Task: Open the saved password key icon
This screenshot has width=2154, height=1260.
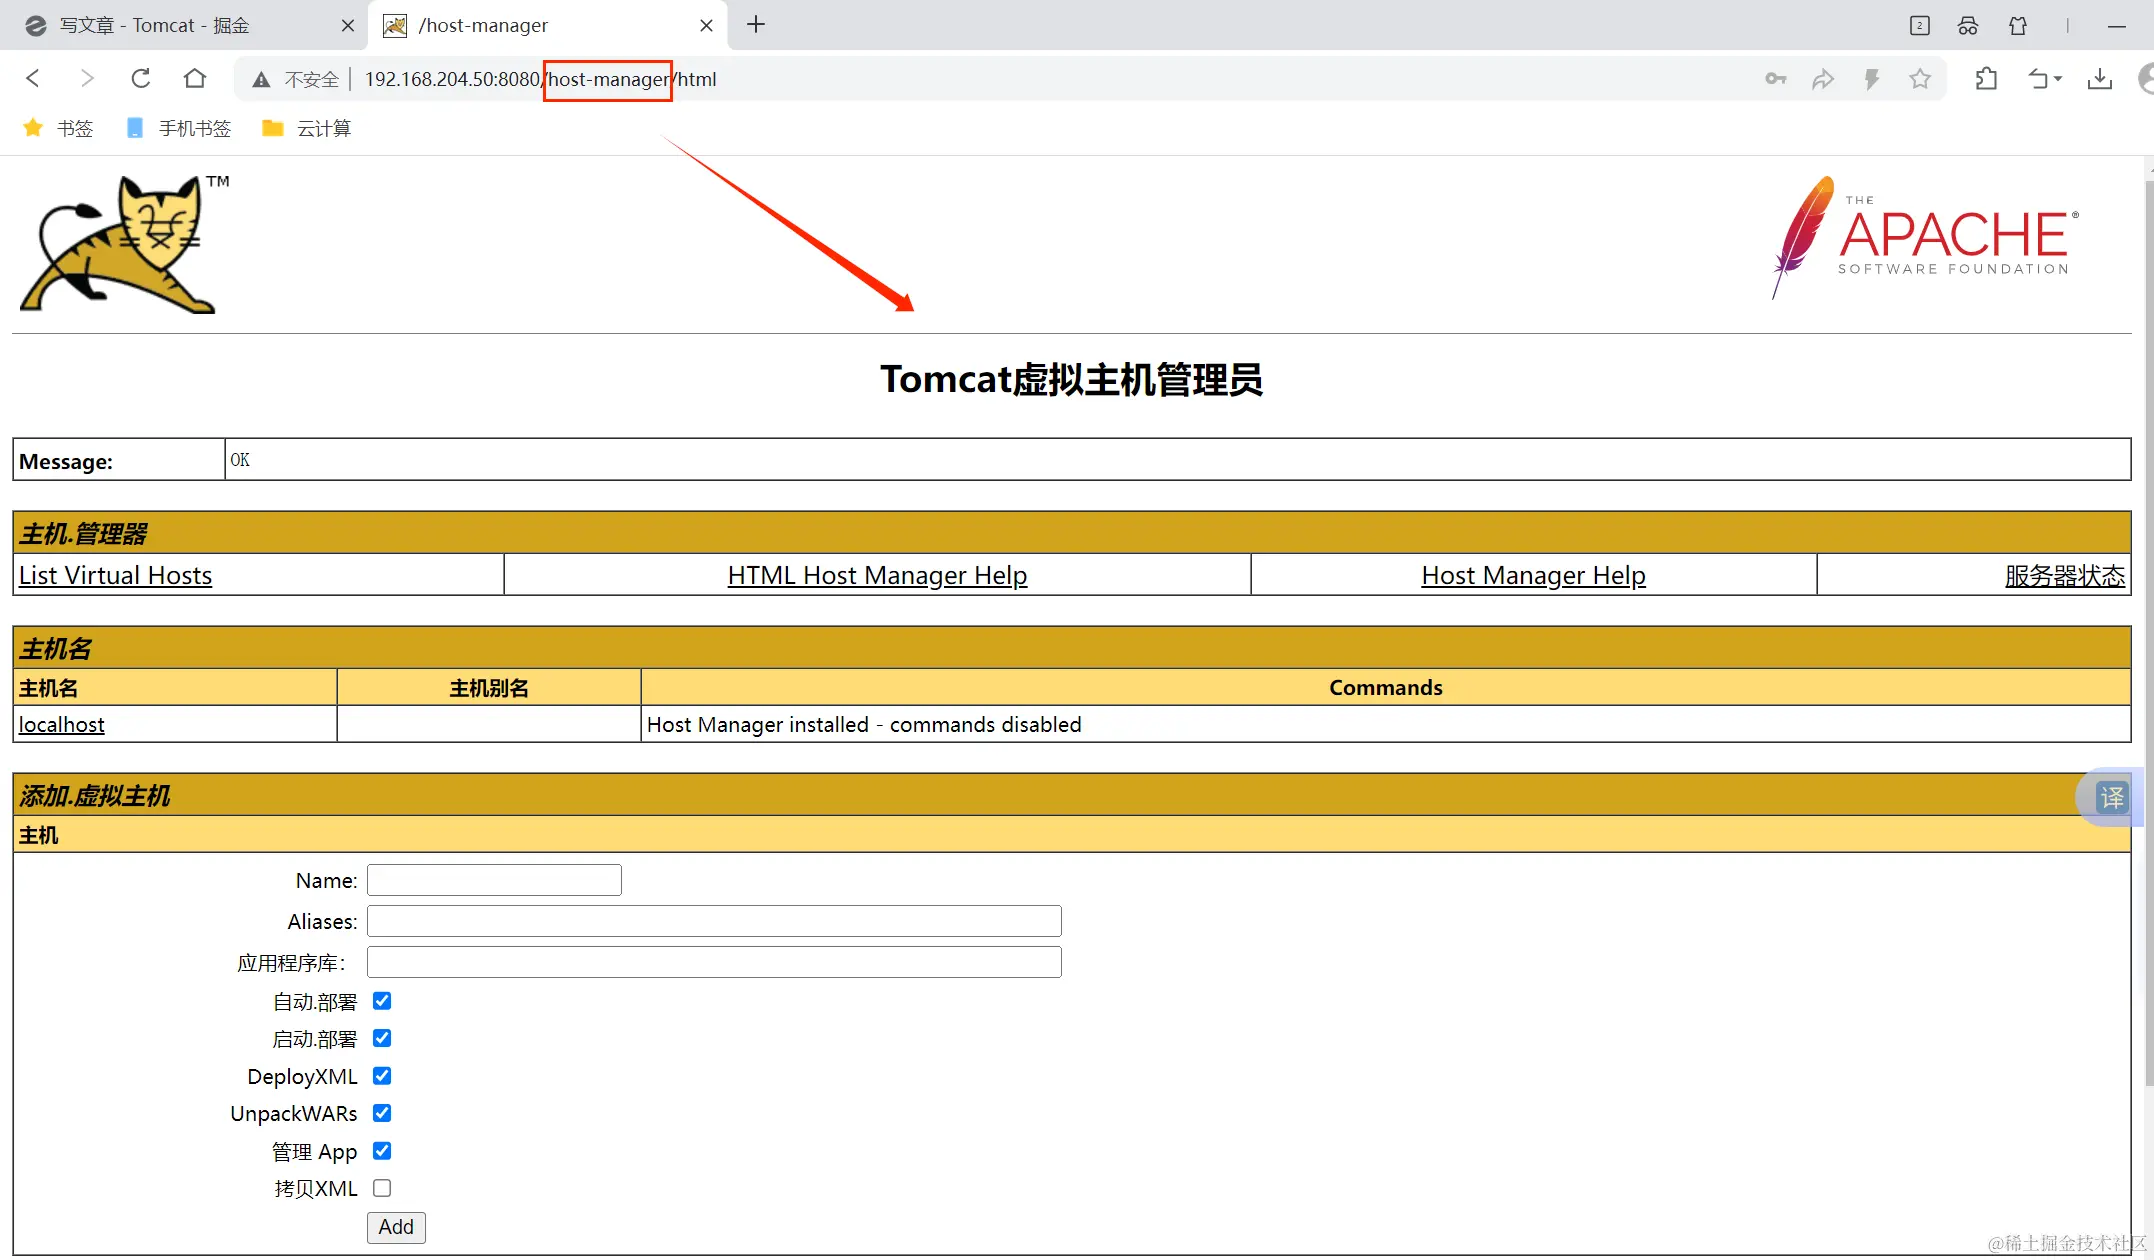Action: coord(1775,79)
